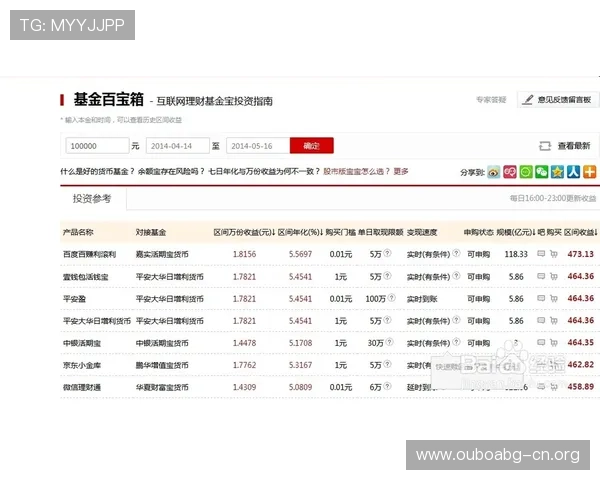Click interval return value 473.13
This screenshot has height=480, width=600.
pyautogui.click(x=580, y=254)
